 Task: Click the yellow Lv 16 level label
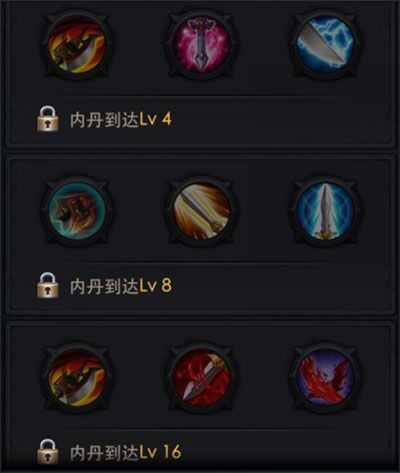pyautogui.click(x=160, y=452)
